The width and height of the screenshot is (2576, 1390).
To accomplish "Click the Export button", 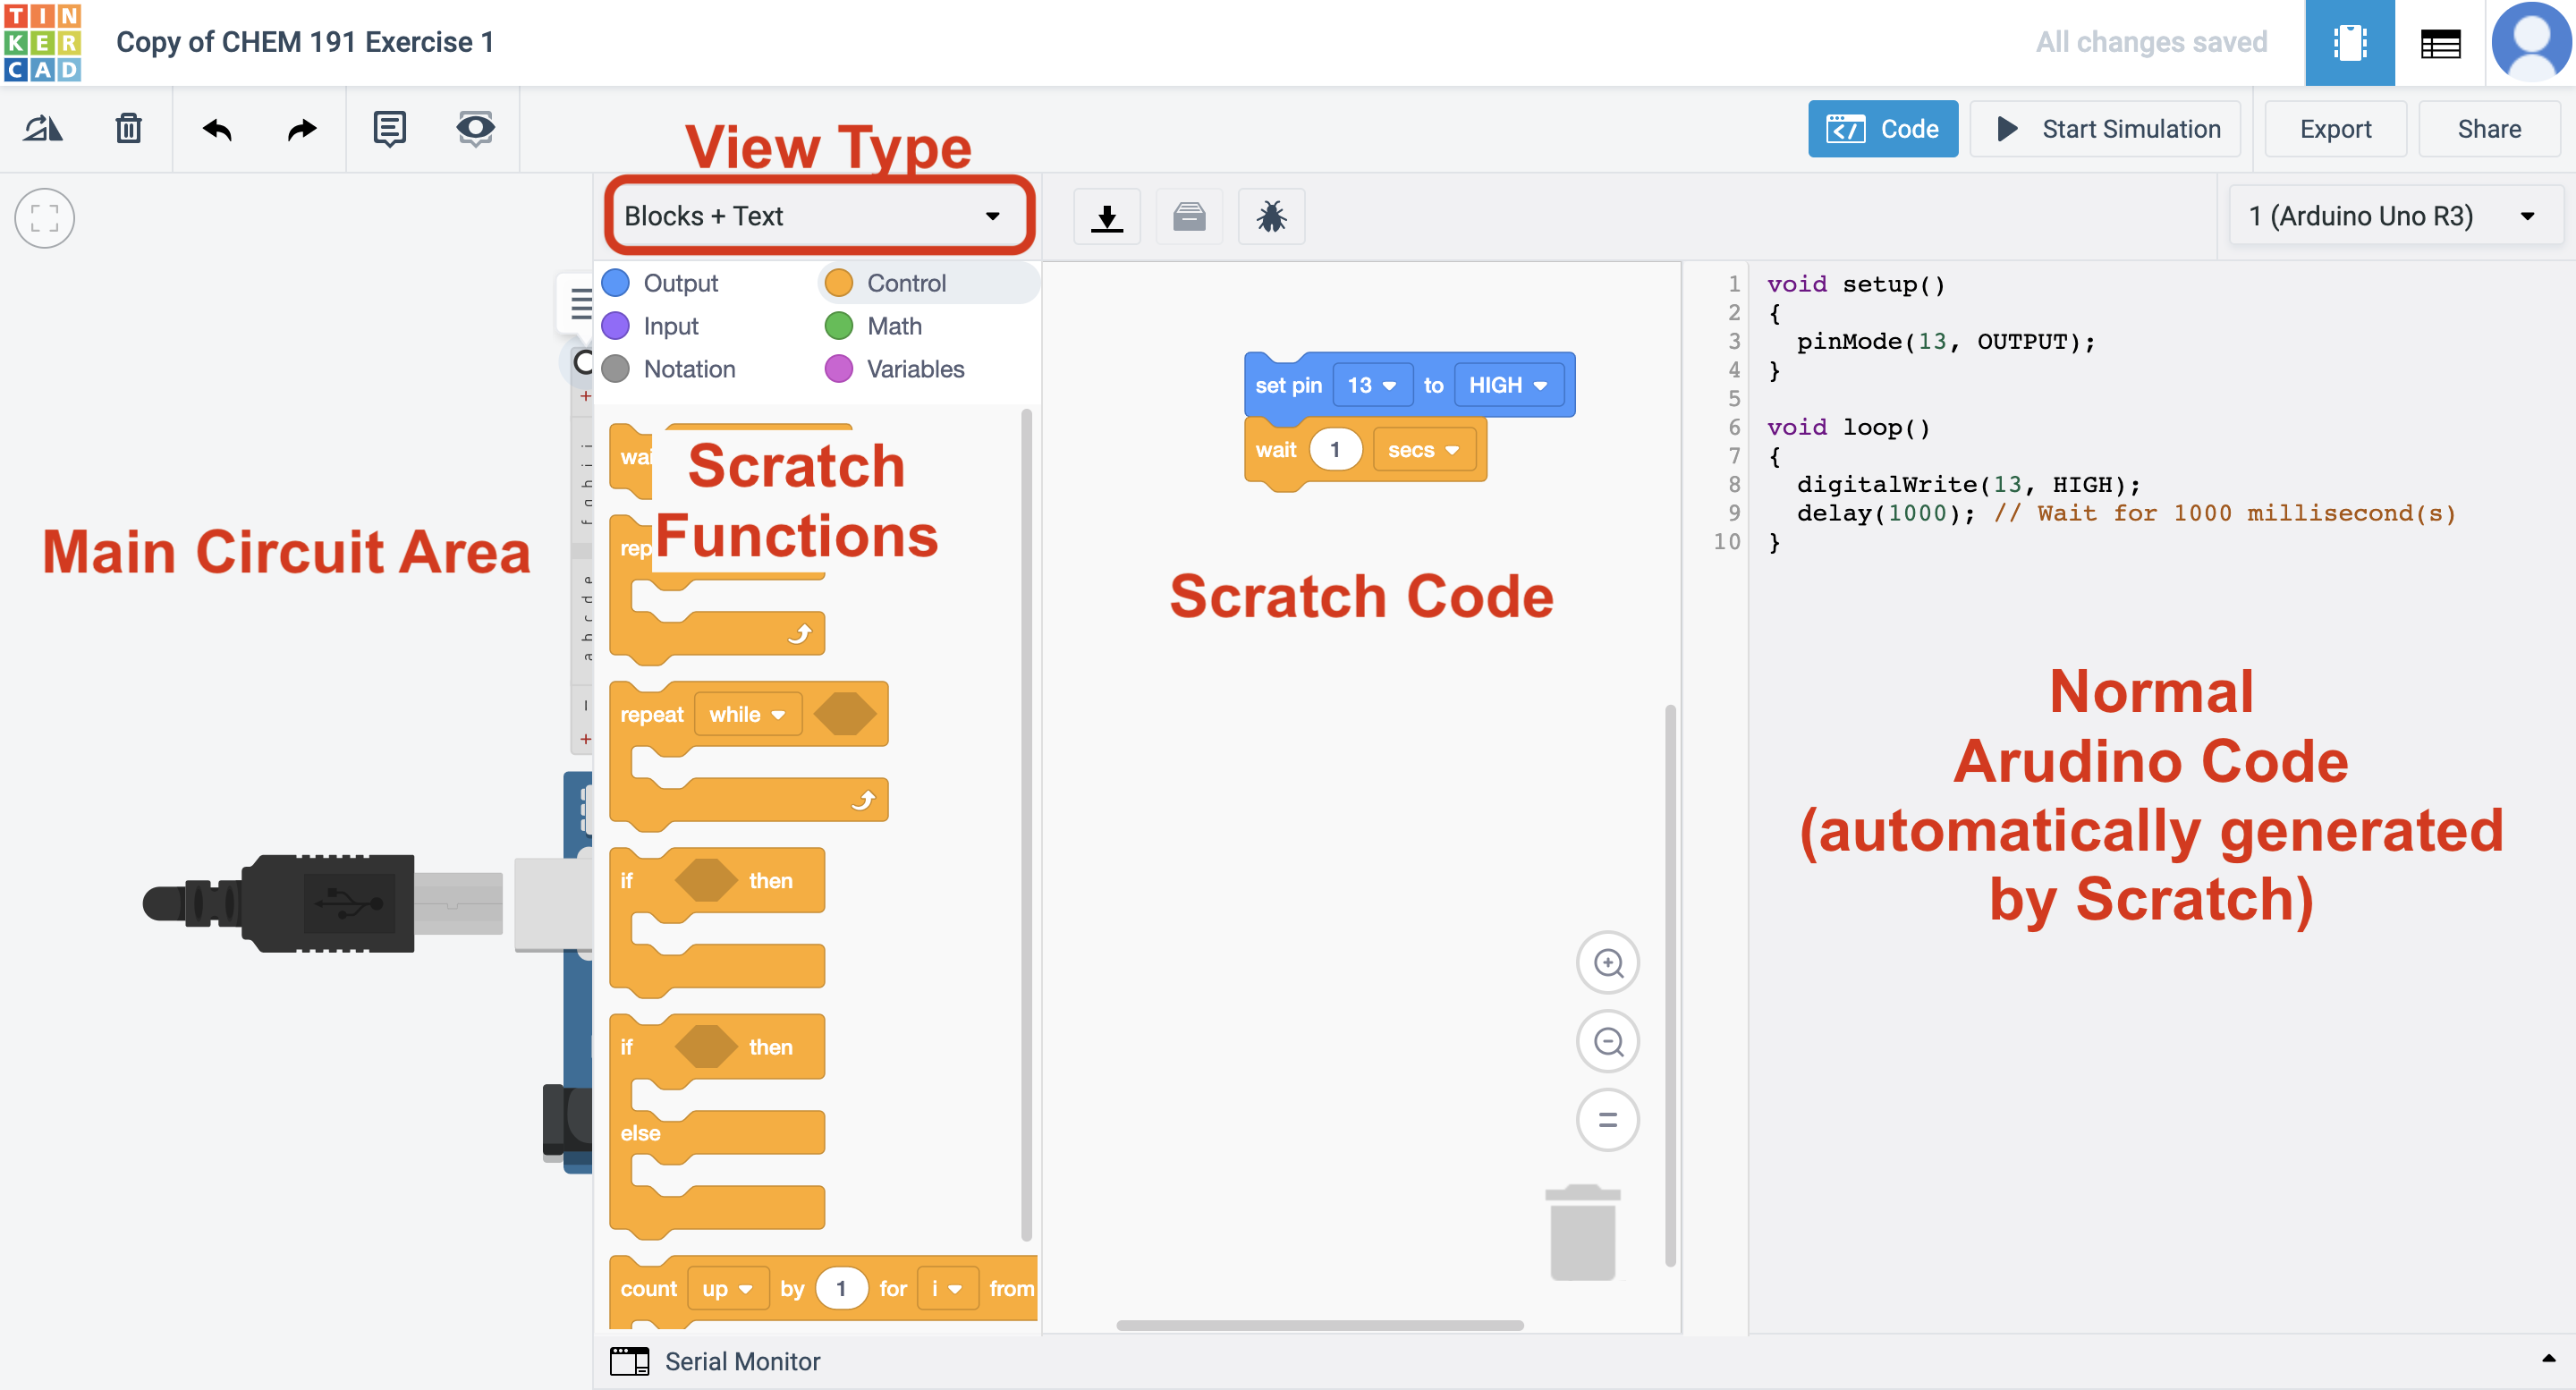I will click(2334, 128).
